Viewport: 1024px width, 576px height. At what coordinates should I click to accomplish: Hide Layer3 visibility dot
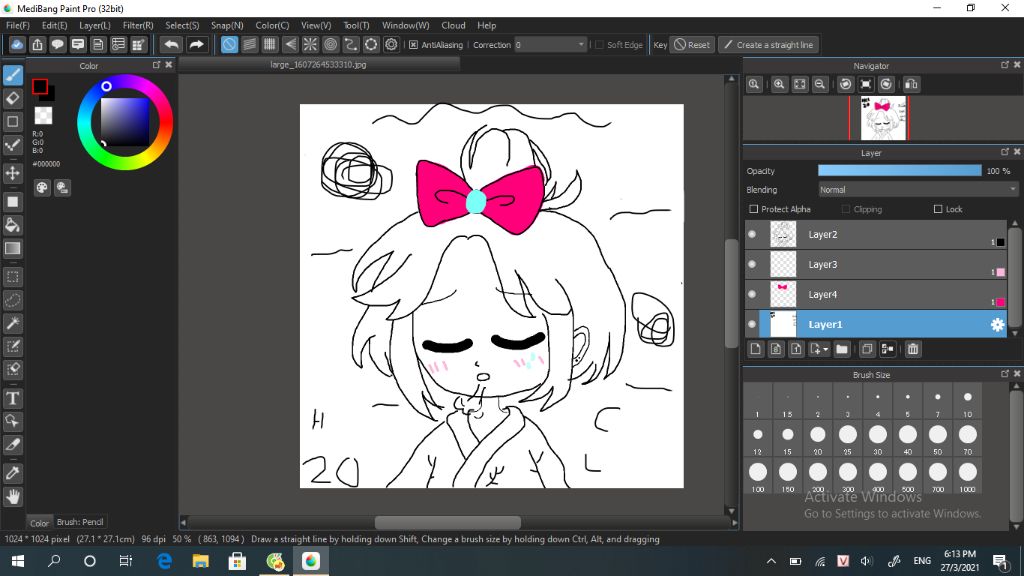click(x=752, y=264)
